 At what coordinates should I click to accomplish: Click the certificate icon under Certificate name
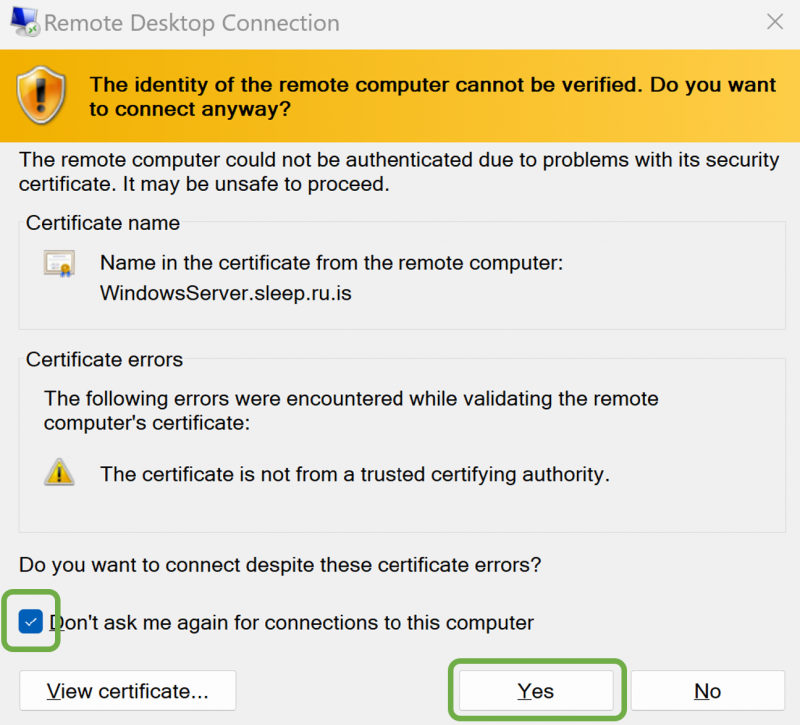59,264
